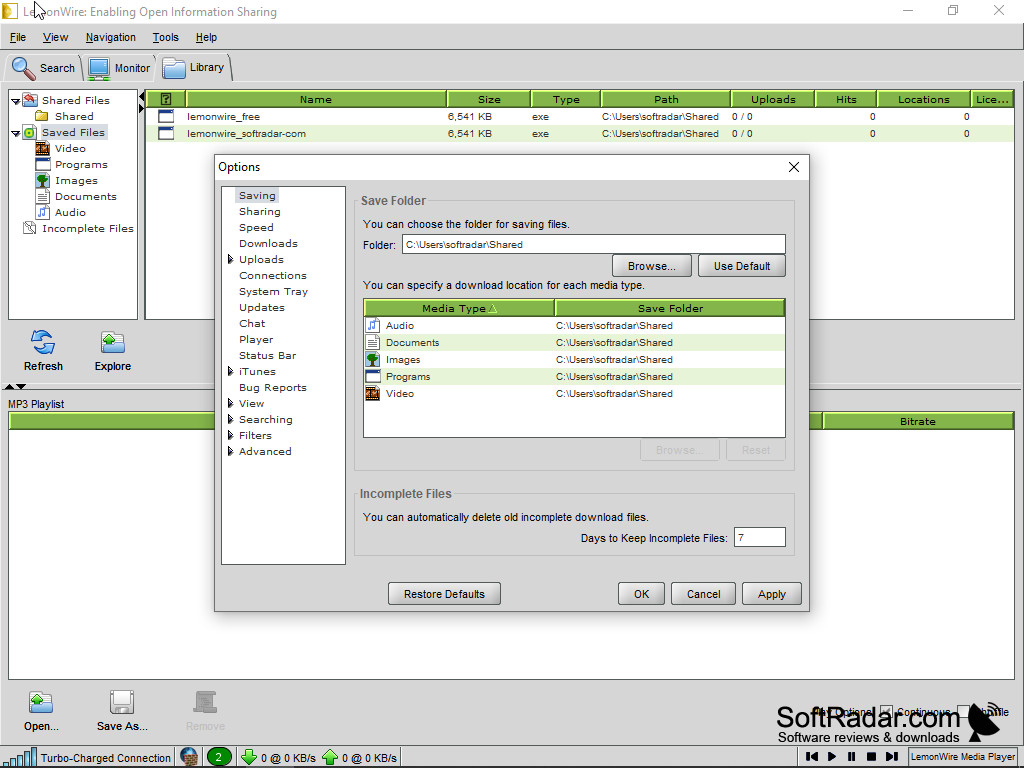Pause the media player
The width and height of the screenshot is (1024, 768).
(851, 756)
